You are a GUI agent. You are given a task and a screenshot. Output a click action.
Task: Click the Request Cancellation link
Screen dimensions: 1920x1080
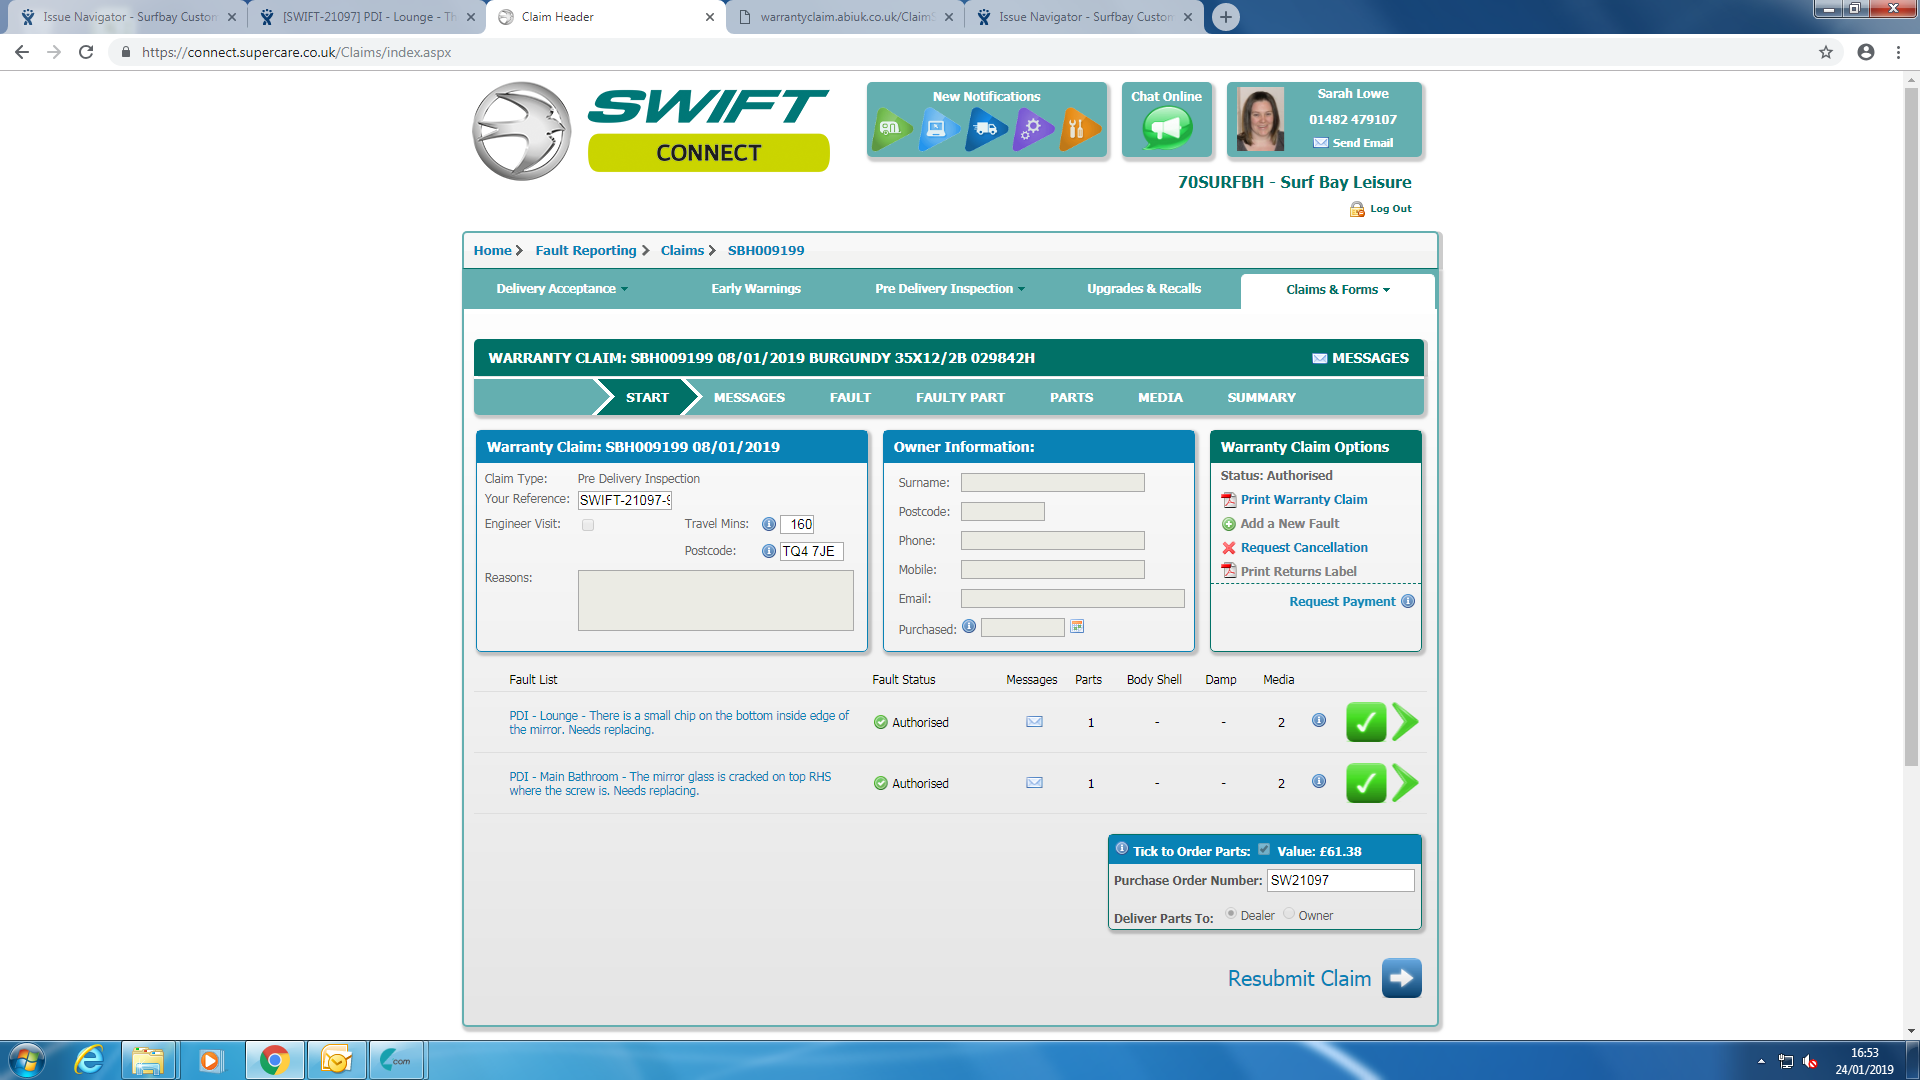click(1303, 548)
